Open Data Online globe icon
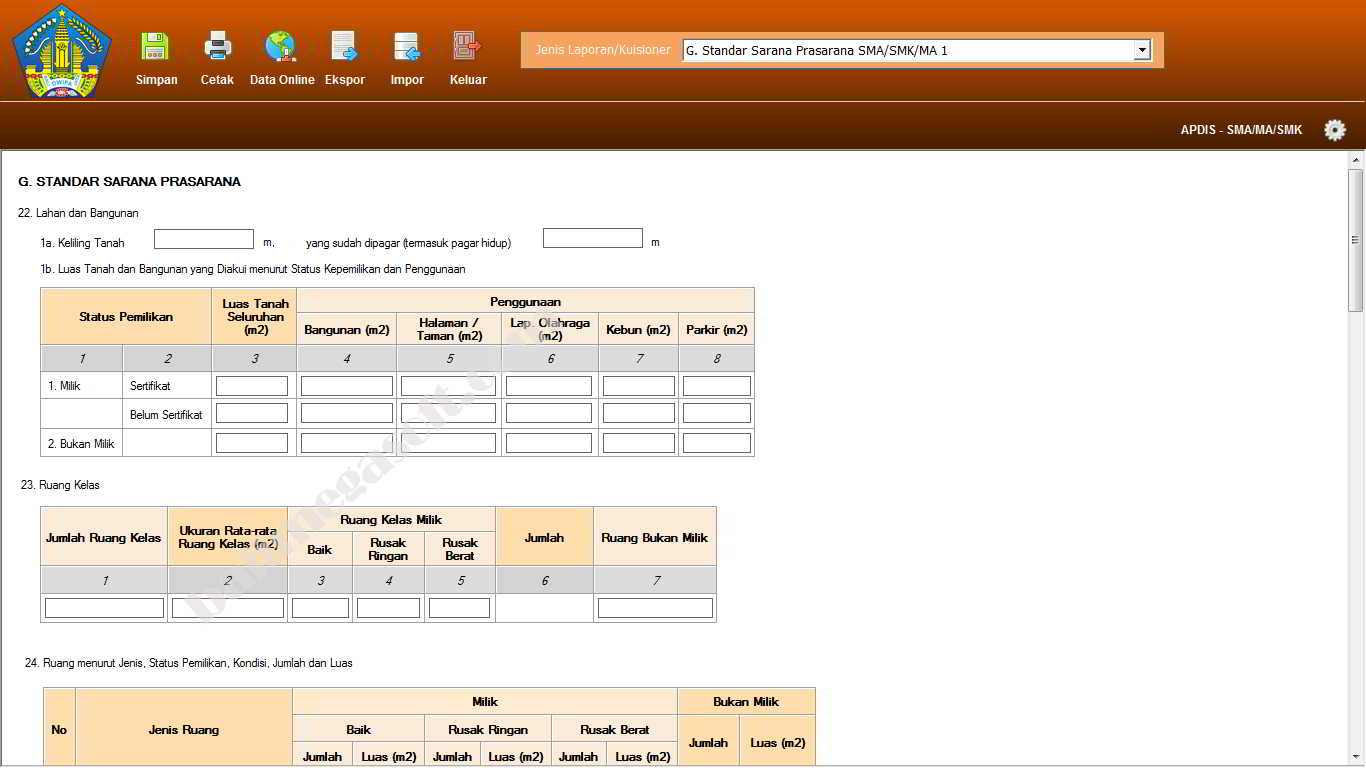1366x768 pixels. tap(281, 47)
